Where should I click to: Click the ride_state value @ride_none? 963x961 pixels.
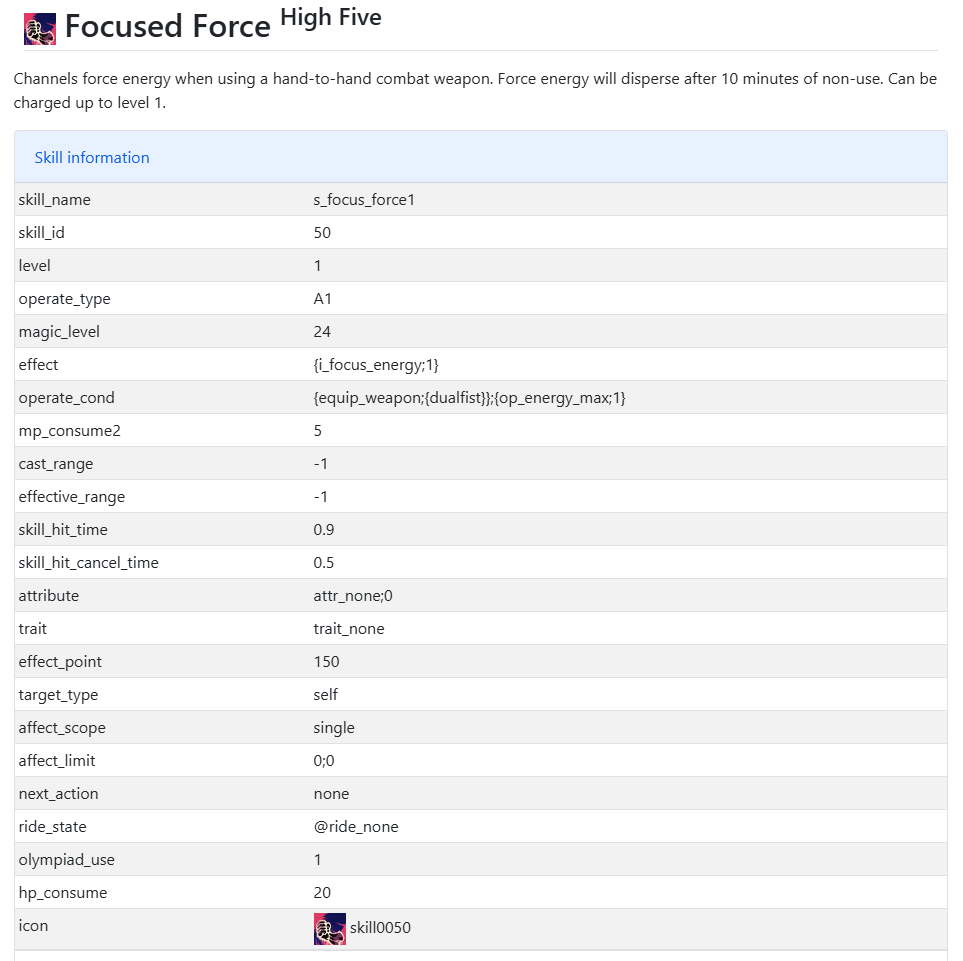pyautogui.click(x=356, y=827)
